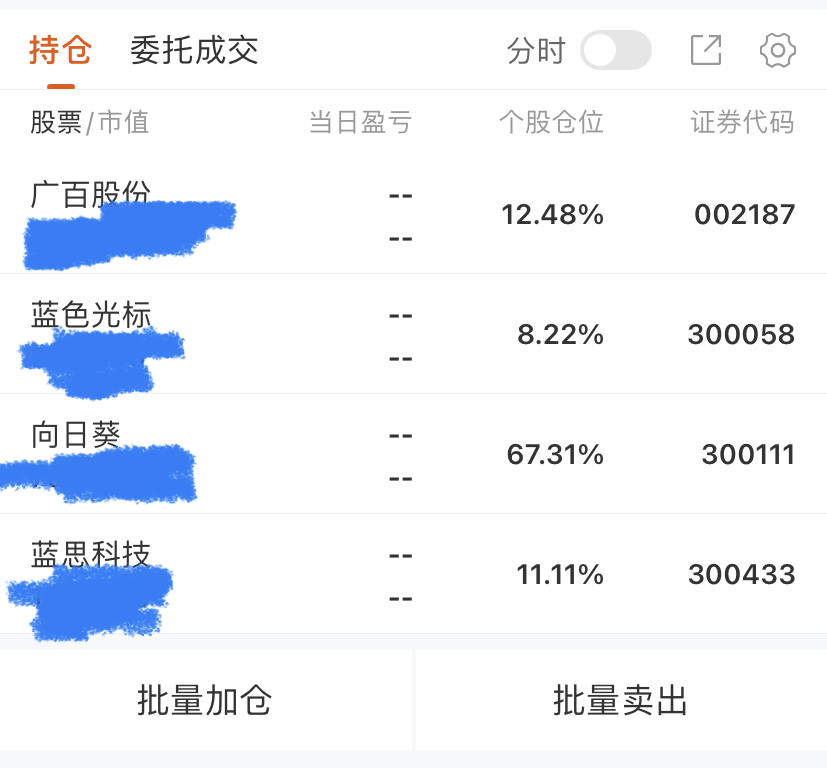
Task: Open the share/export icon
Action: [705, 50]
